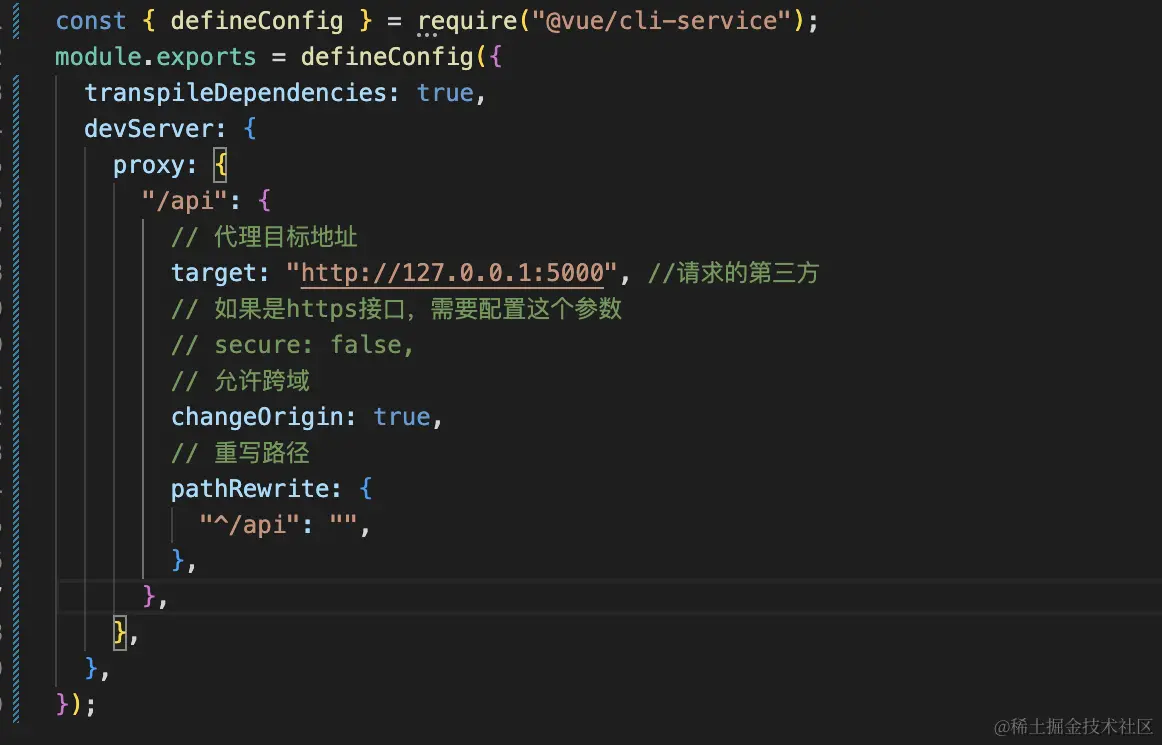Click the transpileDependencies property name
This screenshot has width=1162, height=745.
click(x=240, y=92)
